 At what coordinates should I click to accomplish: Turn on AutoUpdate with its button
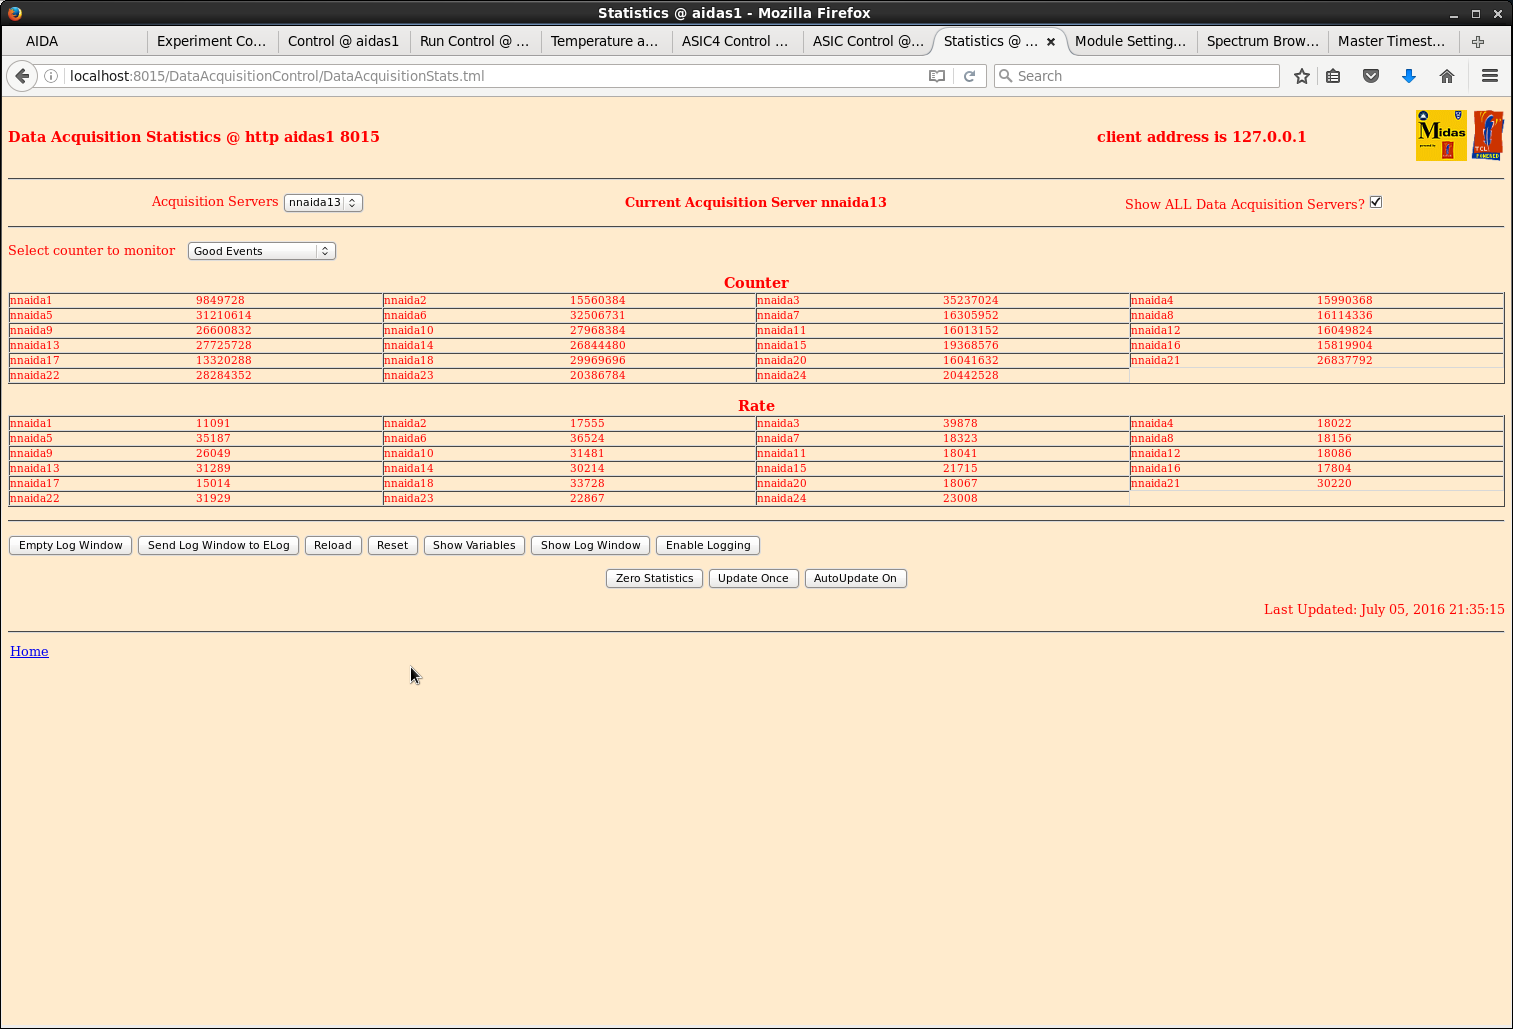click(x=855, y=578)
